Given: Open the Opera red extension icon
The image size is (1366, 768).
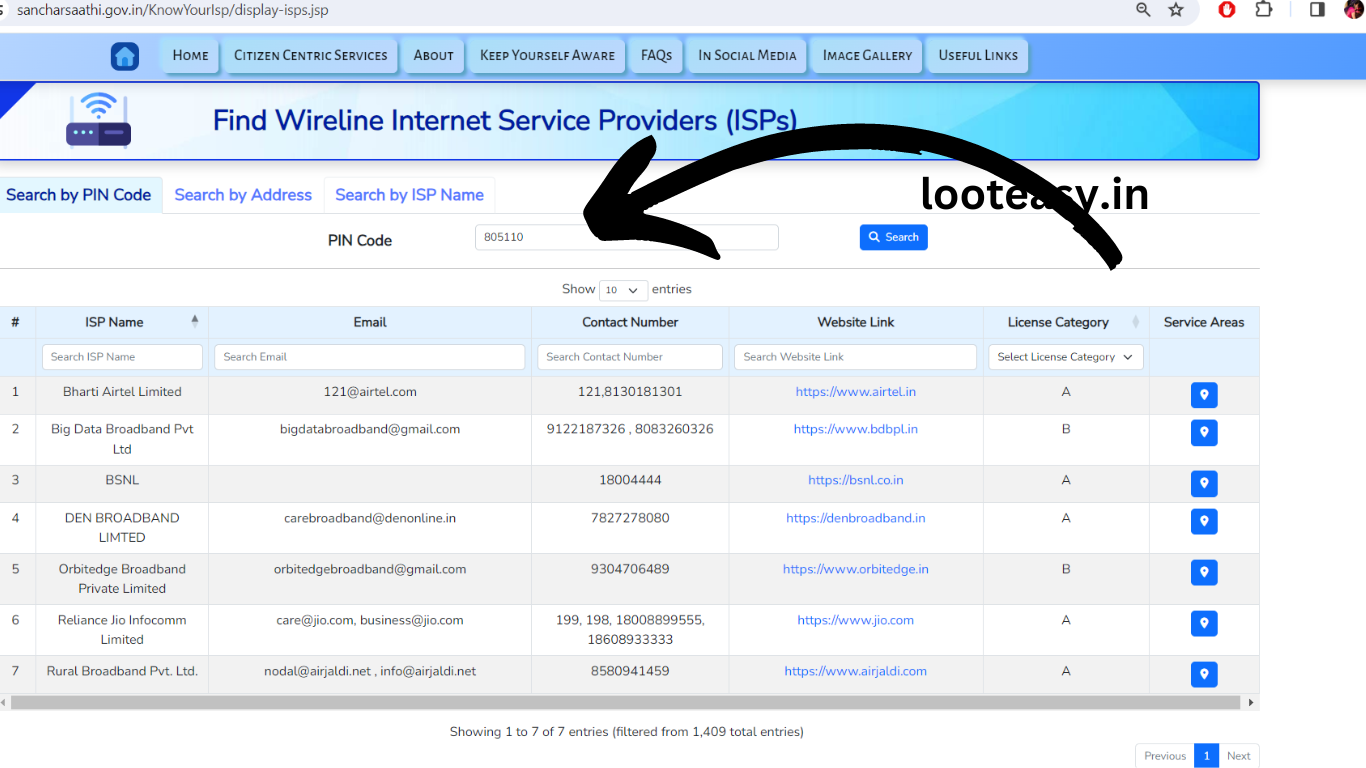Looking at the screenshot, I should coord(1227,10).
